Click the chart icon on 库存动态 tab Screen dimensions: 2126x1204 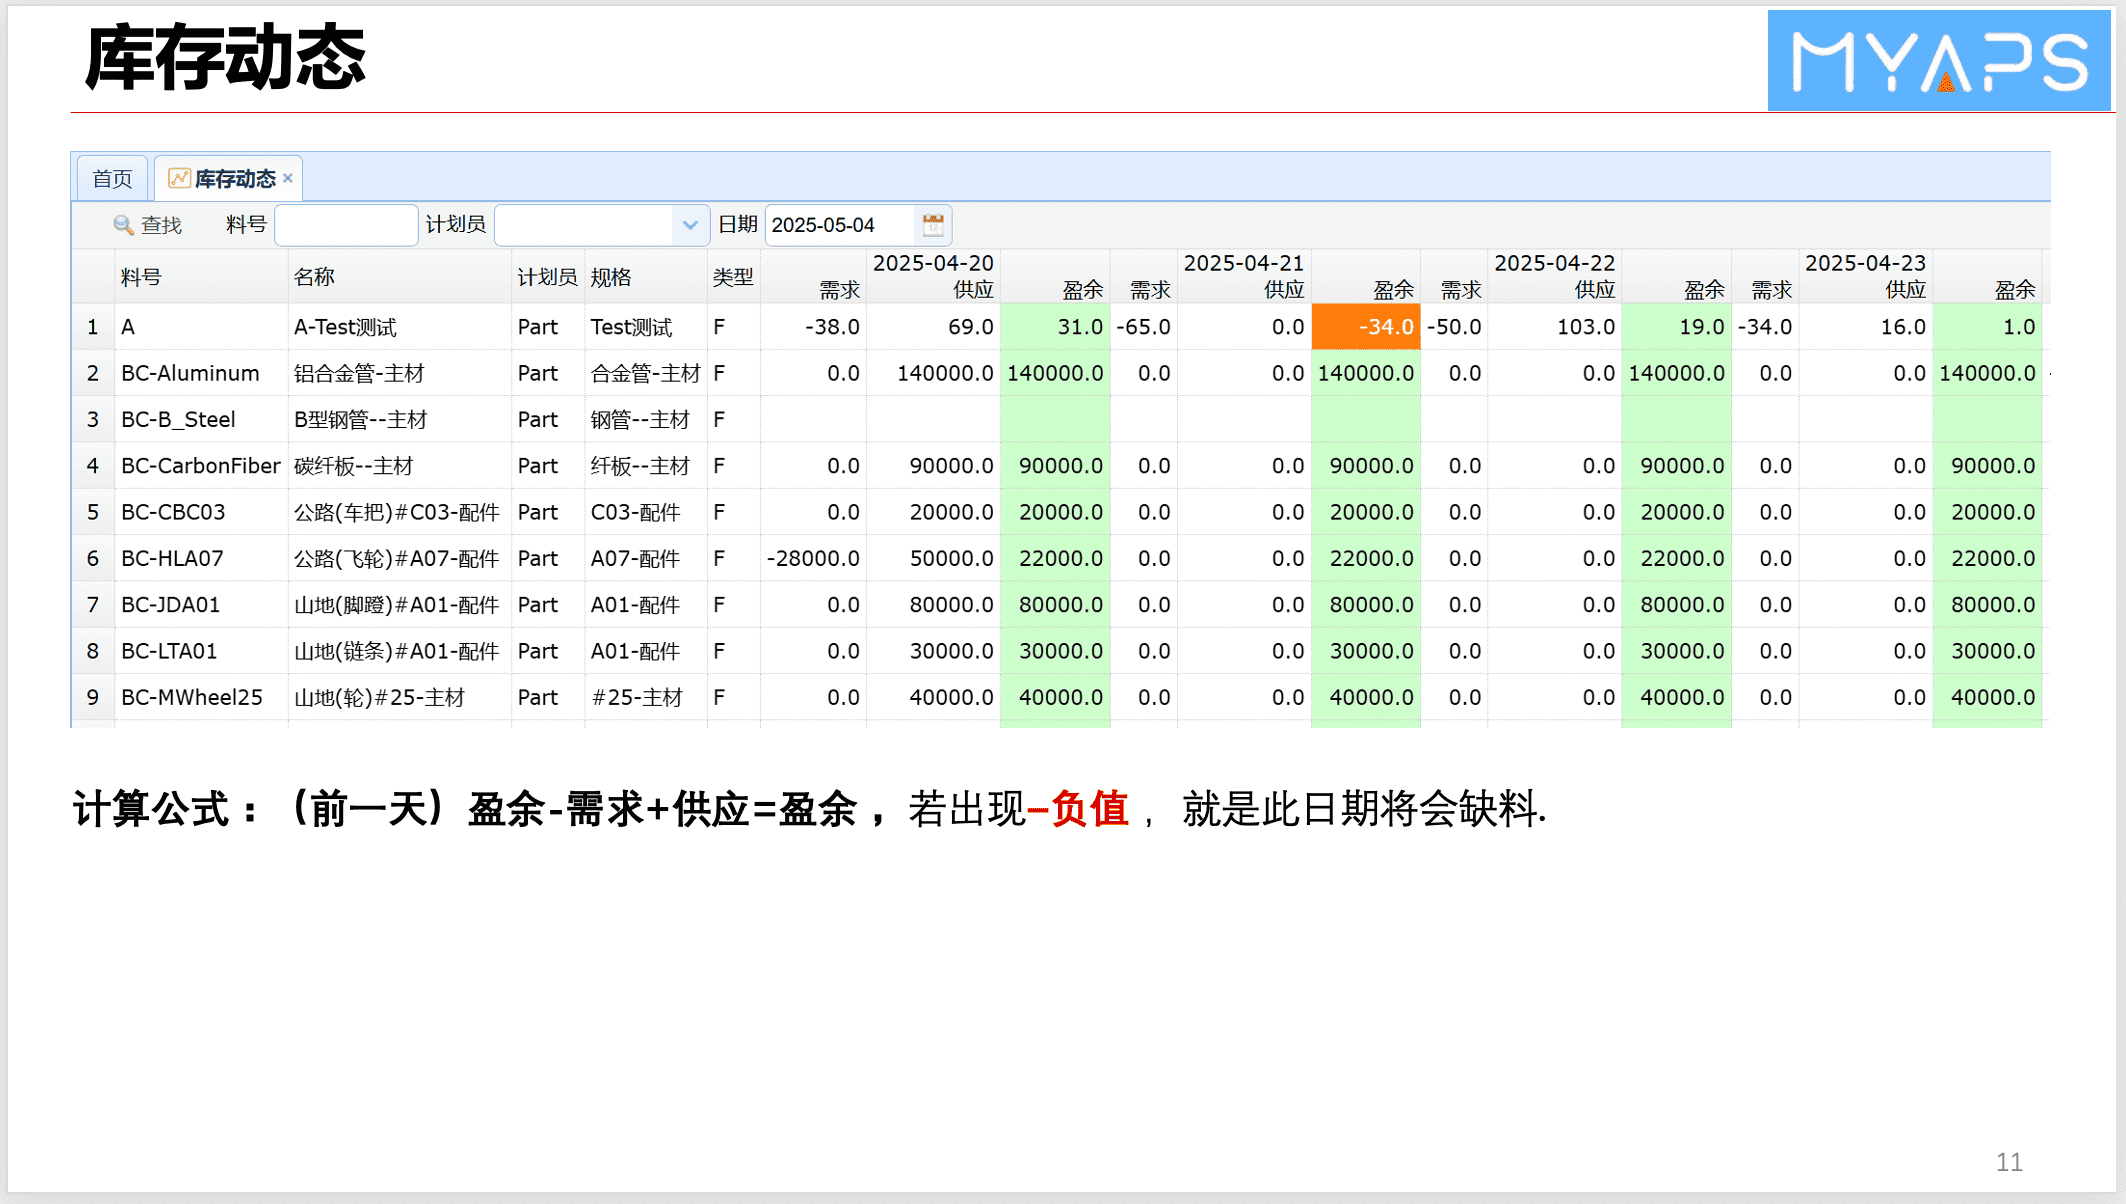pos(179,178)
